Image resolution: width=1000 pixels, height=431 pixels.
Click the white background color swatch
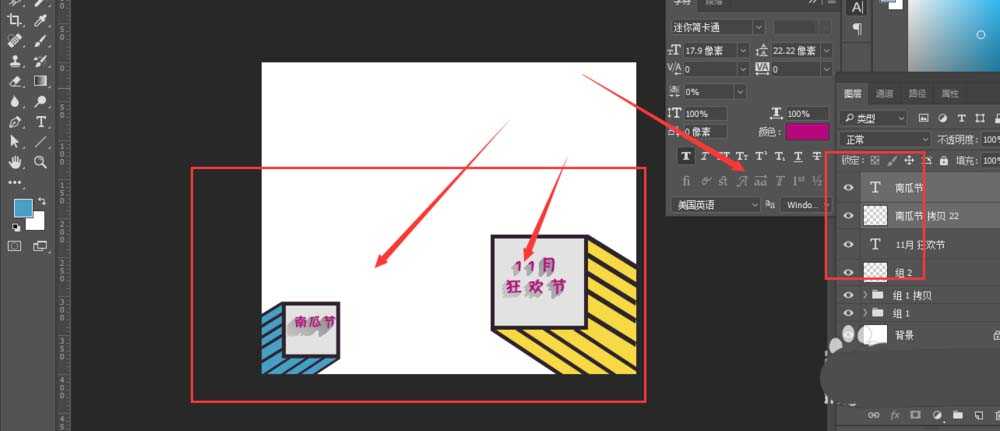click(x=36, y=221)
